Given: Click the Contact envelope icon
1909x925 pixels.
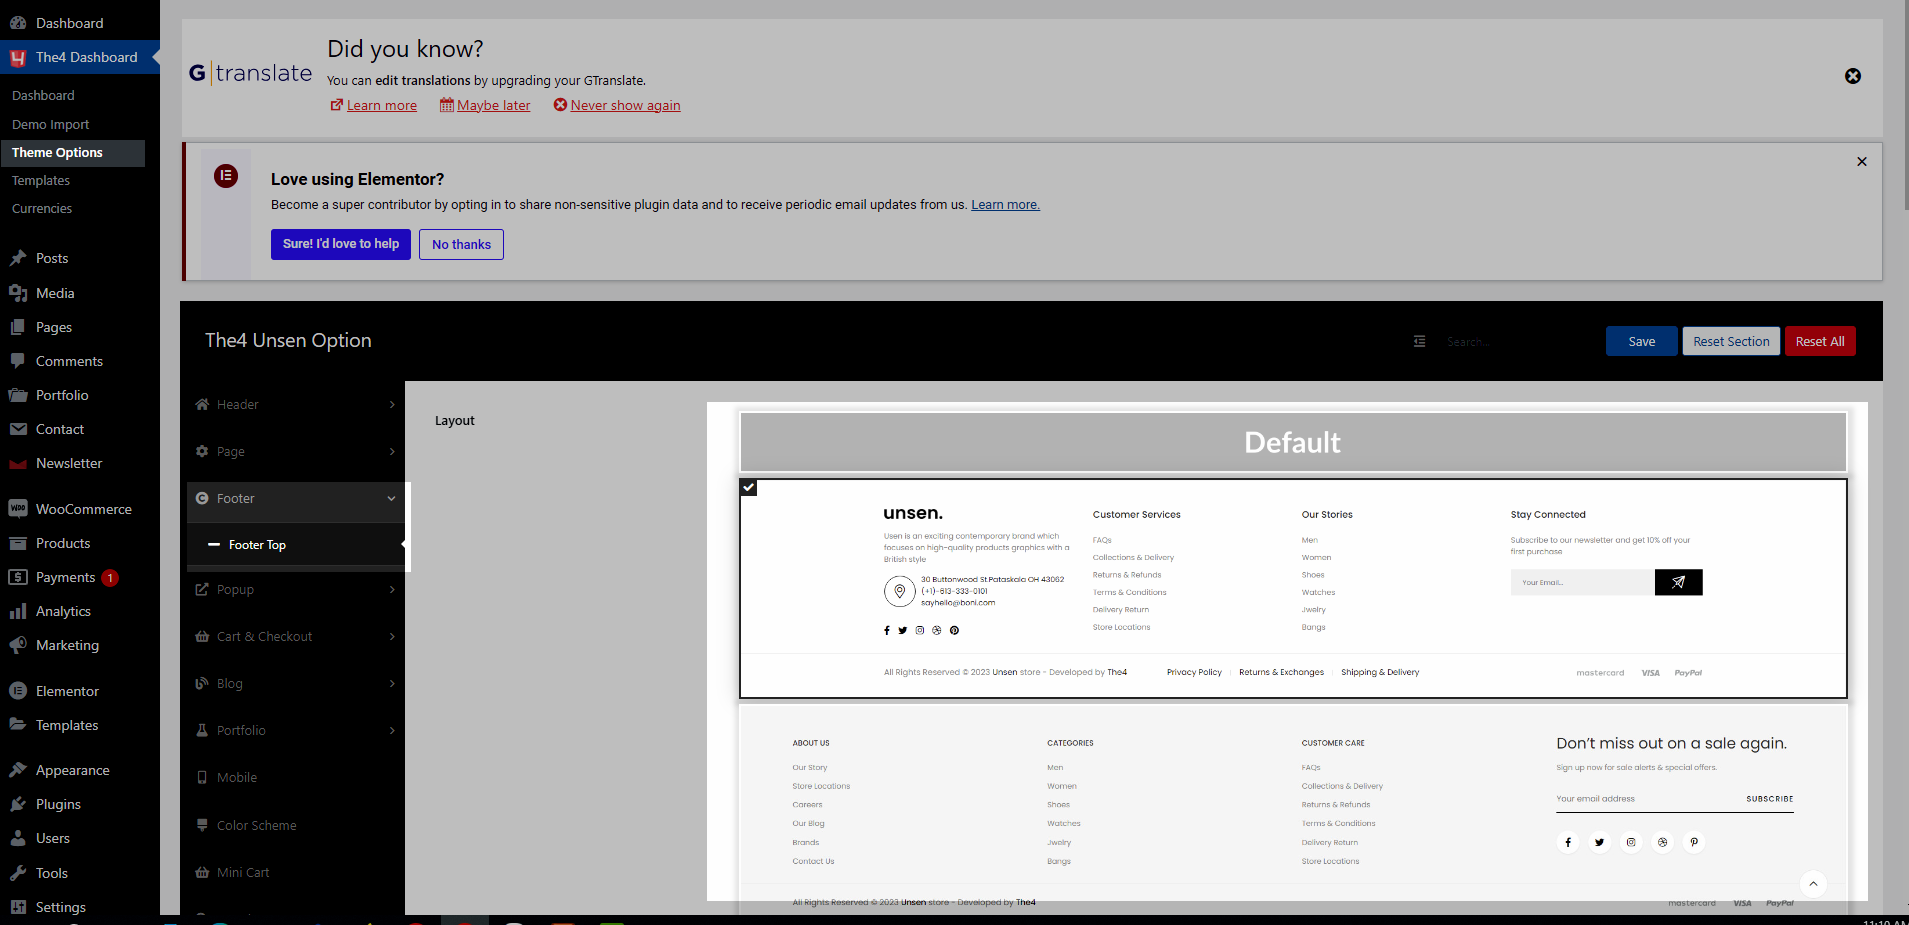Looking at the screenshot, I should [18, 429].
